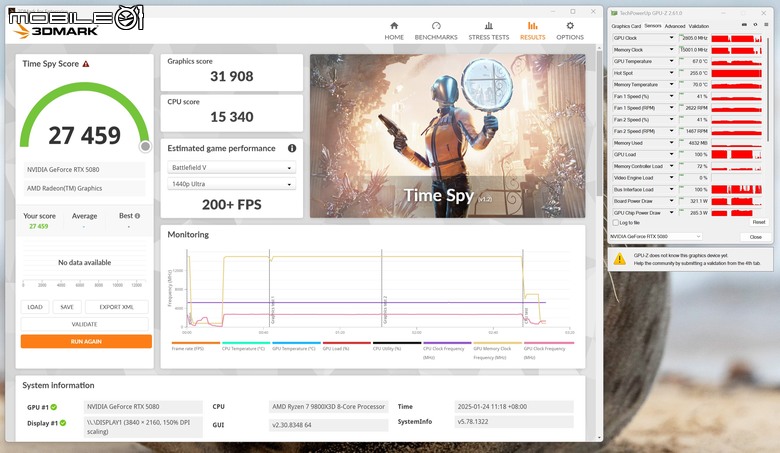The image size is (780, 453).
Task: Click the GPU-Z Close button
Action: 755,237
